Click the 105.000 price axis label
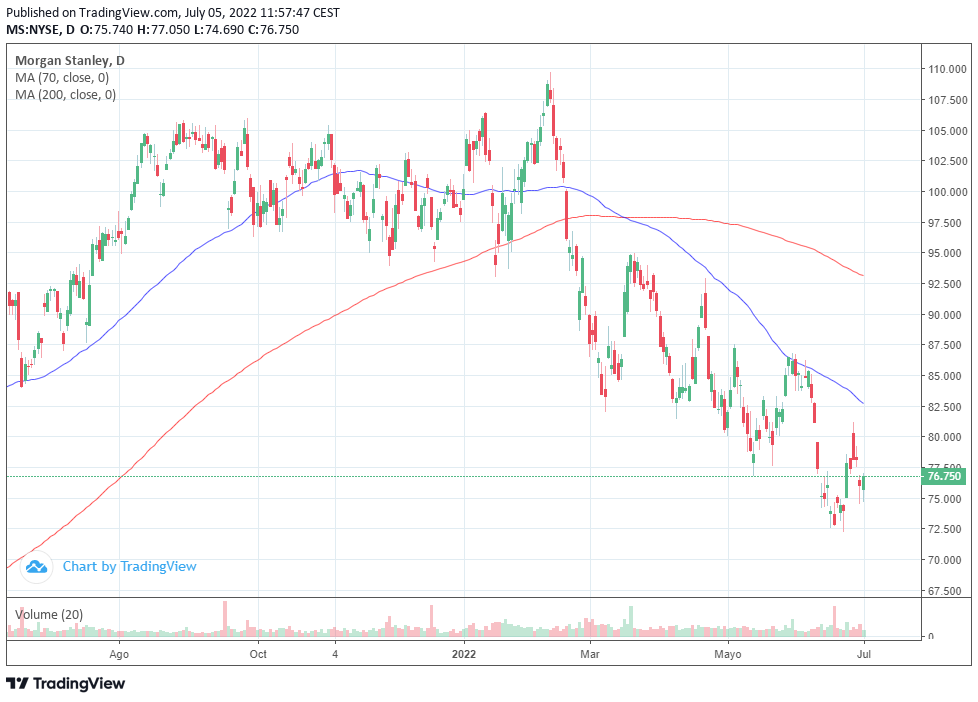Viewport: 978px width, 702px height. tap(947, 131)
